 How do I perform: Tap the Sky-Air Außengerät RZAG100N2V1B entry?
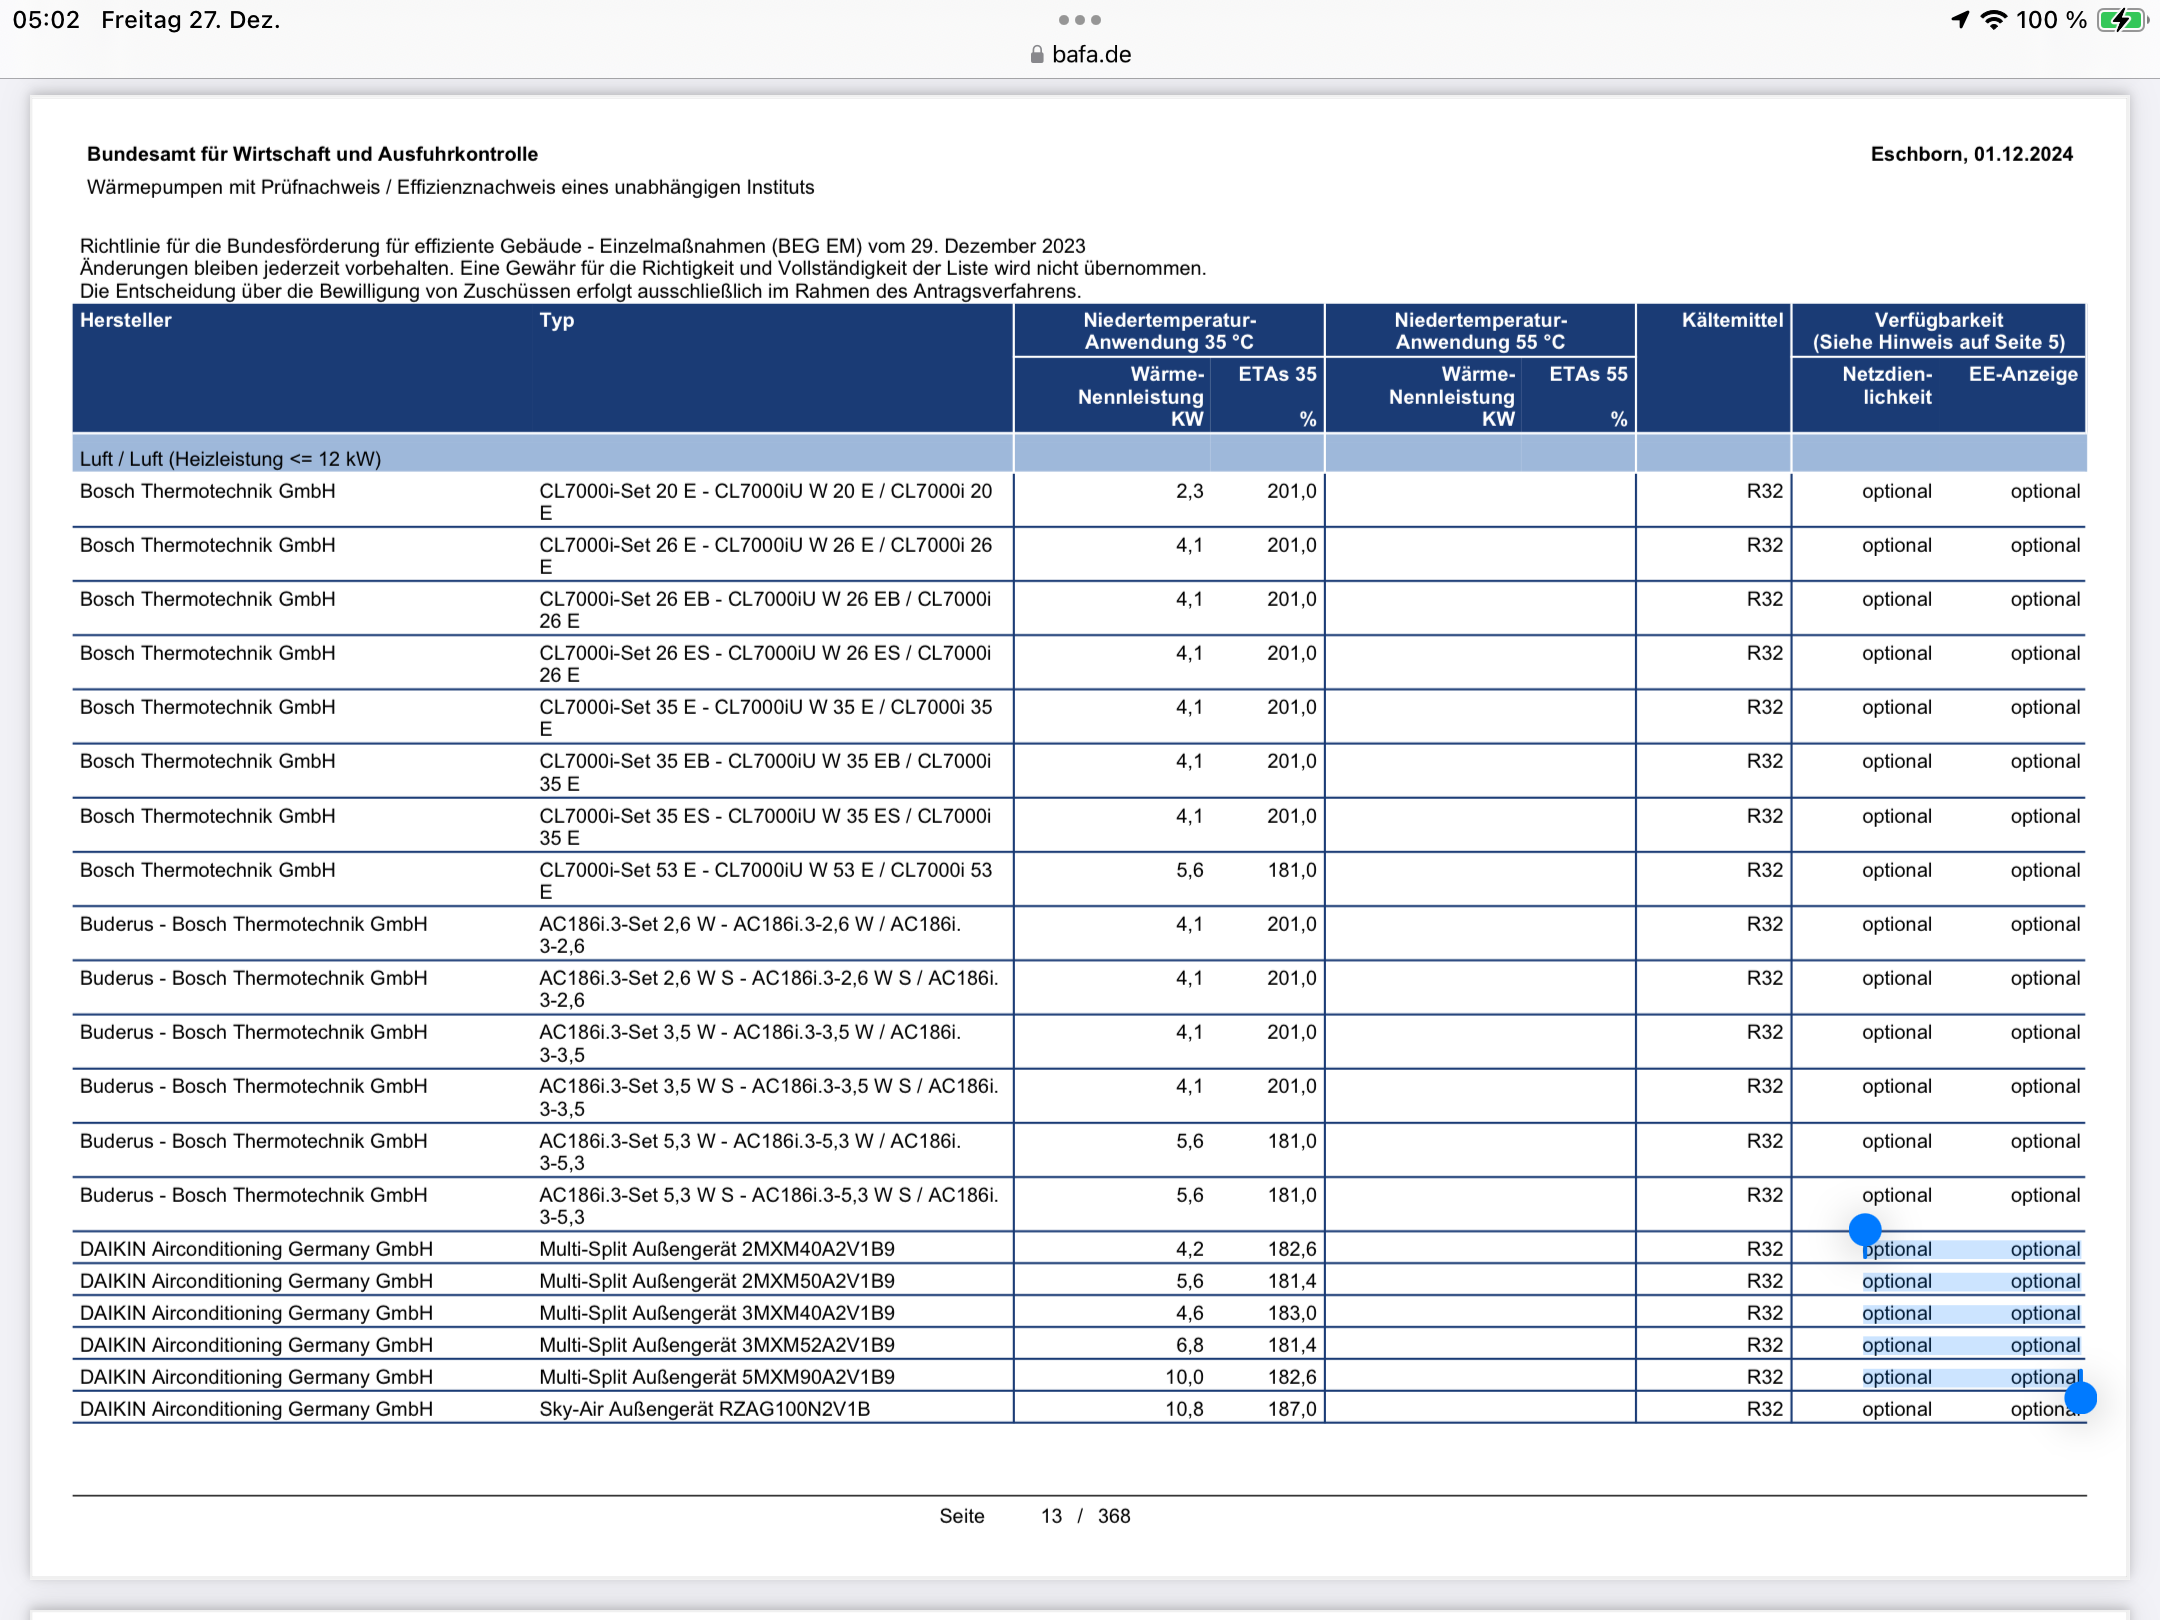pos(704,1409)
